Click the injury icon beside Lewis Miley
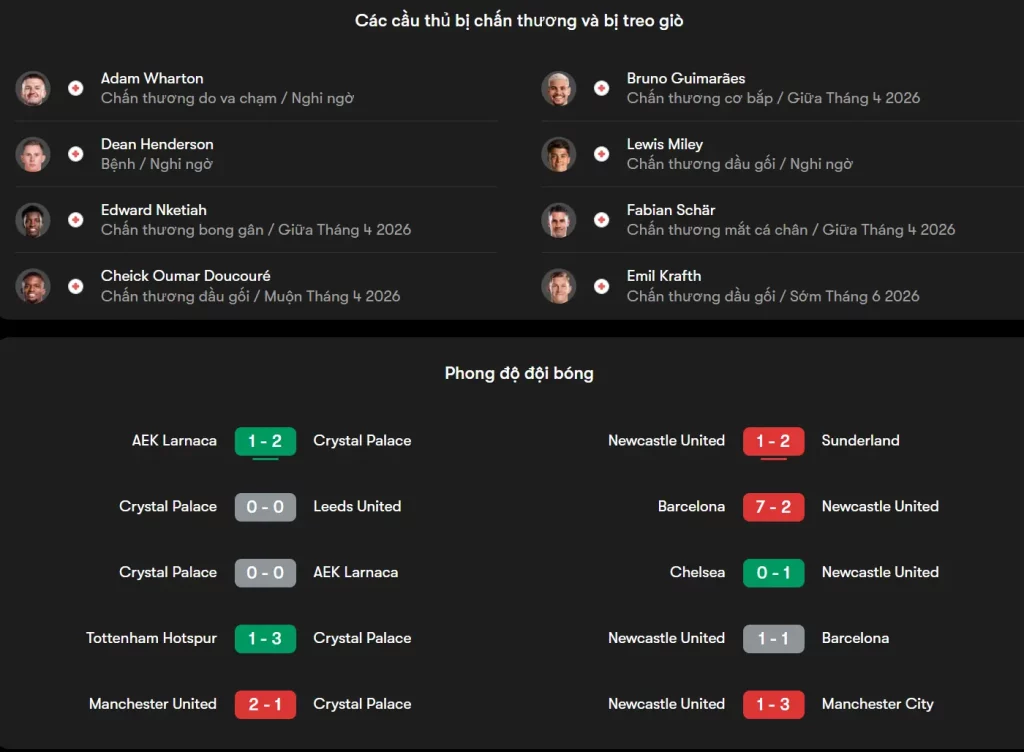 click(601, 154)
